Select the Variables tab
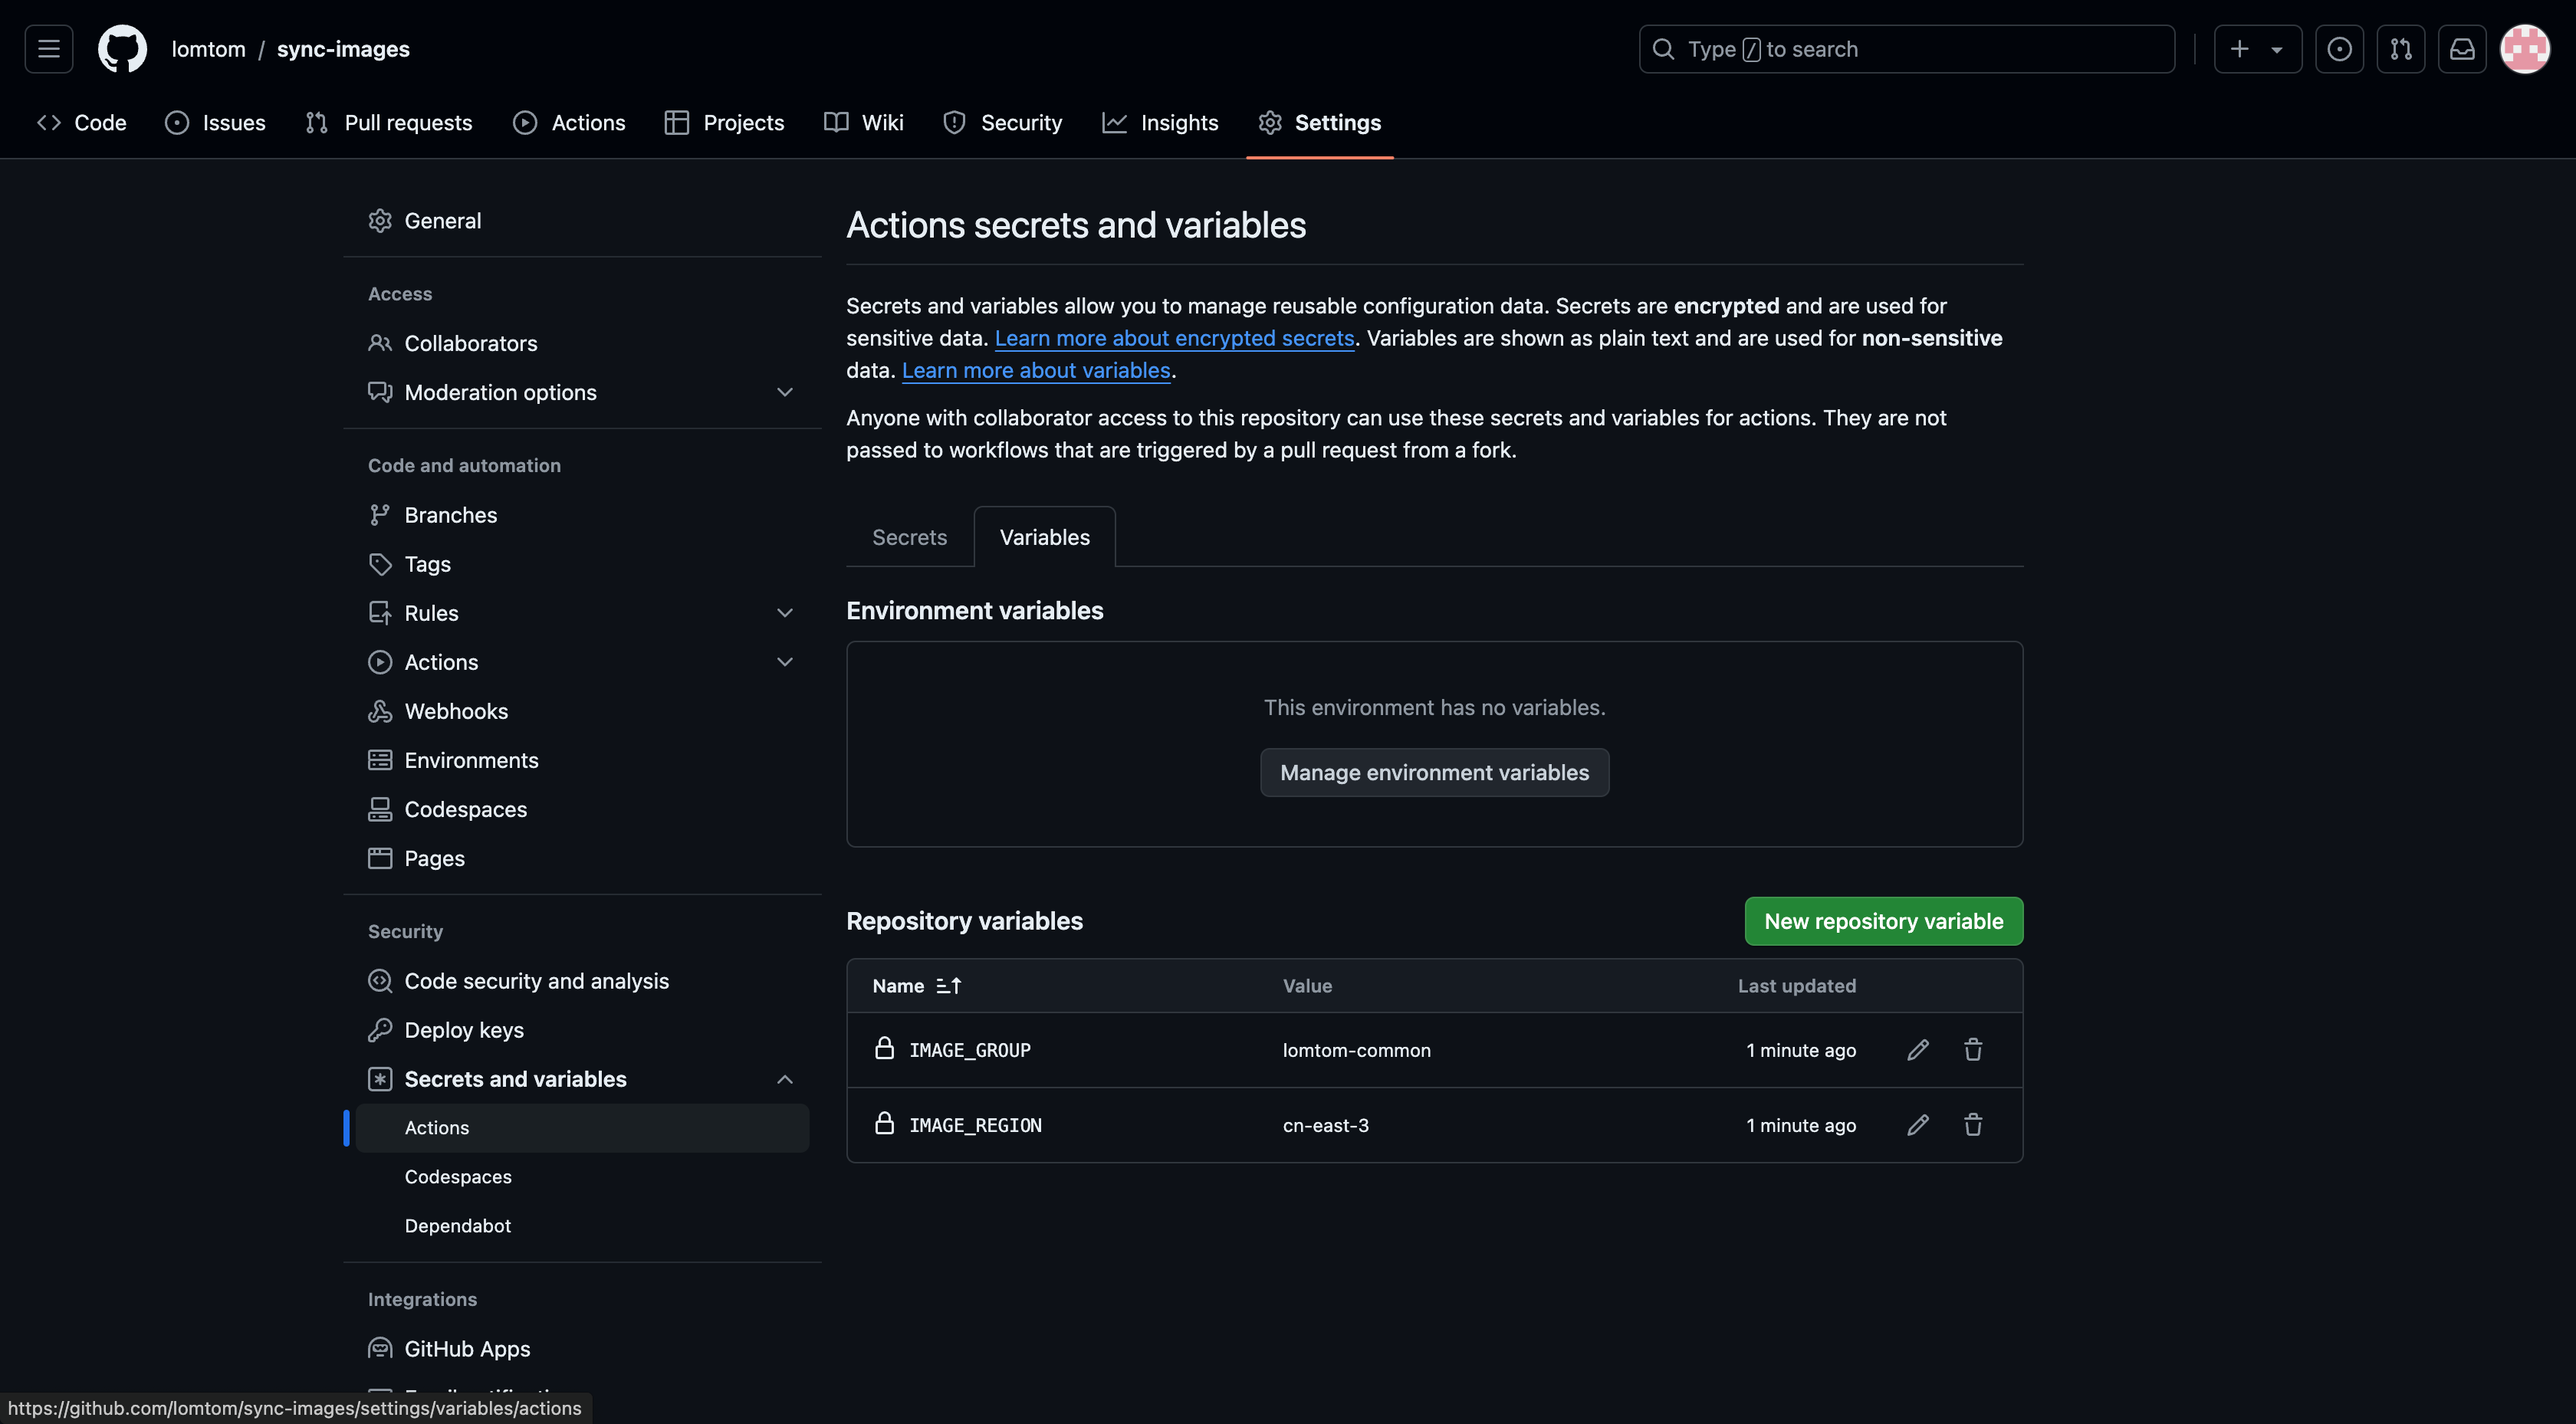The width and height of the screenshot is (2576, 1424). pyautogui.click(x=1044, y=537)
